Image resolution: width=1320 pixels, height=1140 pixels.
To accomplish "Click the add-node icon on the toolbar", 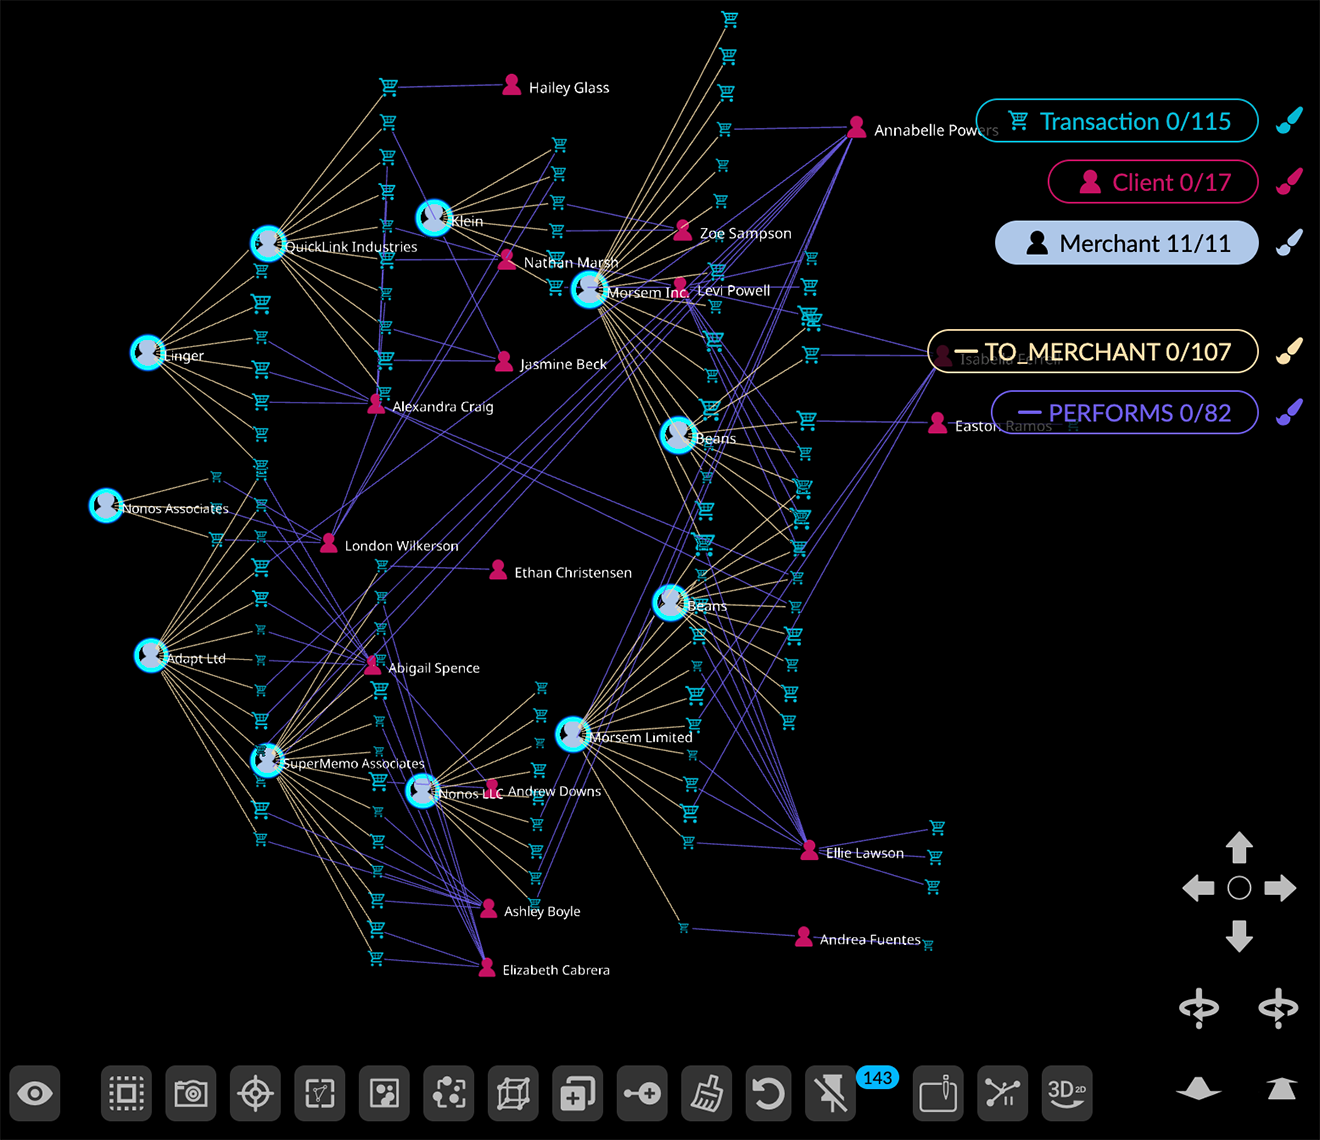I will pos(642,1093).
